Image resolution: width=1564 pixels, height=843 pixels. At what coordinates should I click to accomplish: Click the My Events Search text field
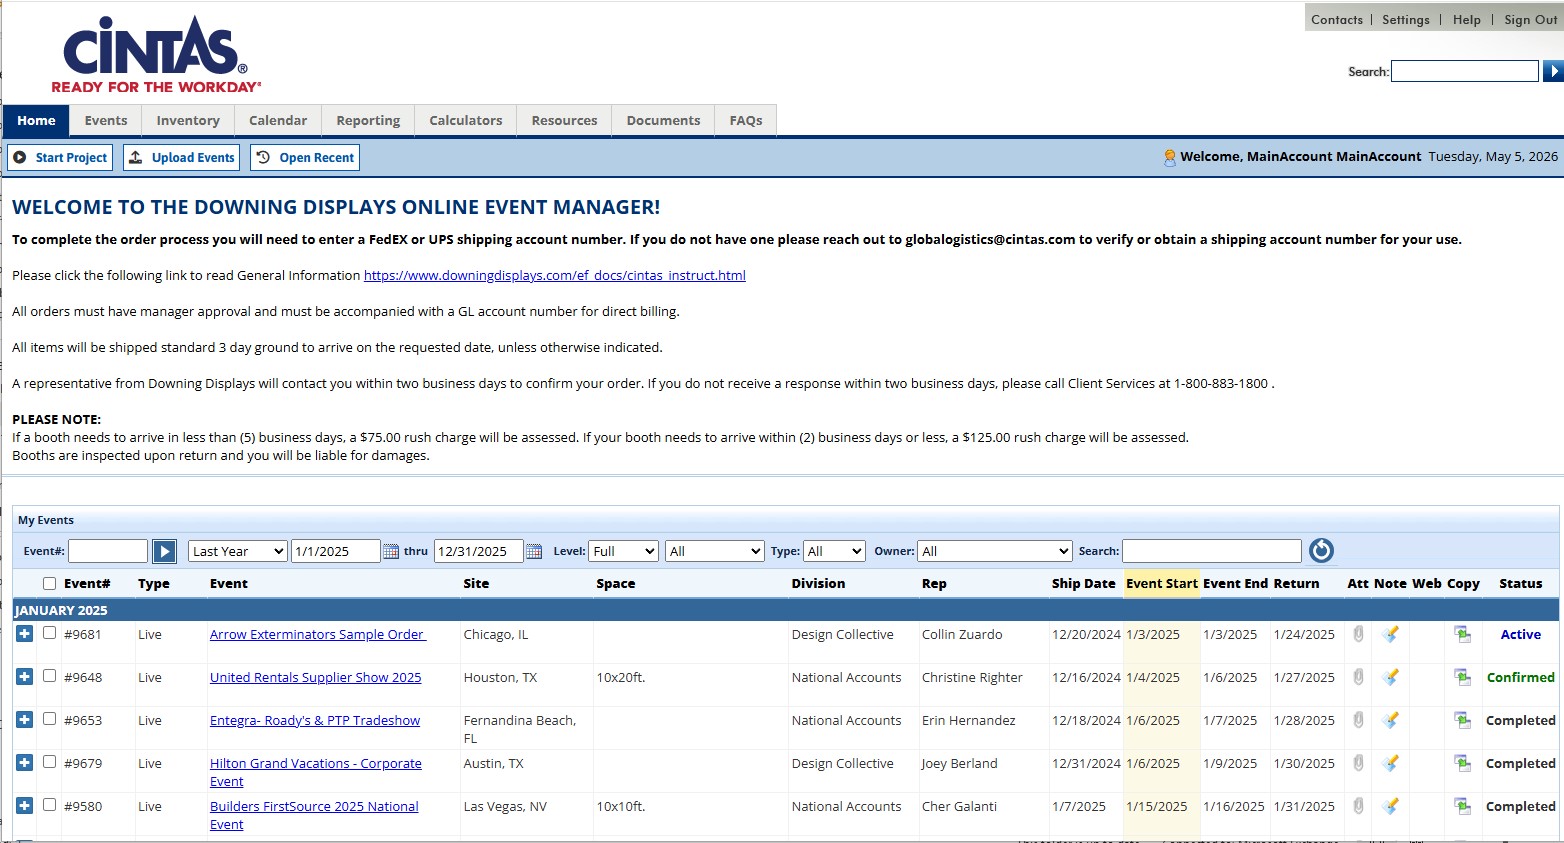click(1212, 551)
